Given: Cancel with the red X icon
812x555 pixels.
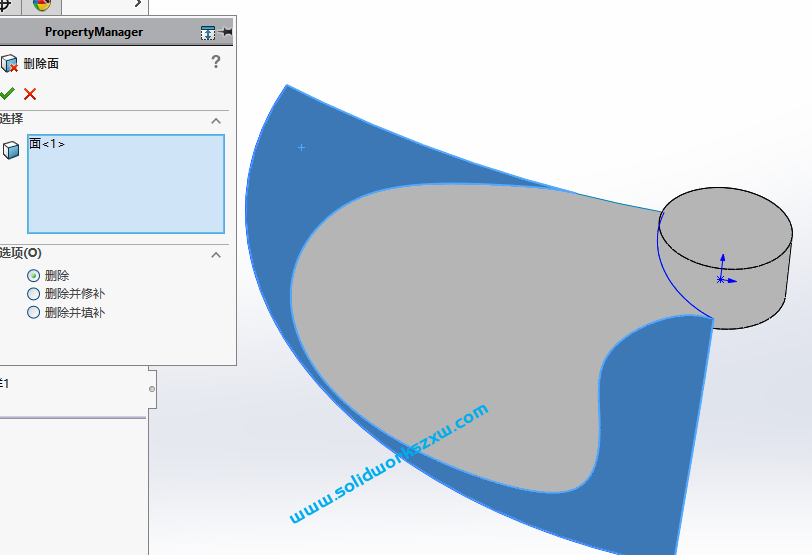Looking at the screenshot, I should click(30, 94).
